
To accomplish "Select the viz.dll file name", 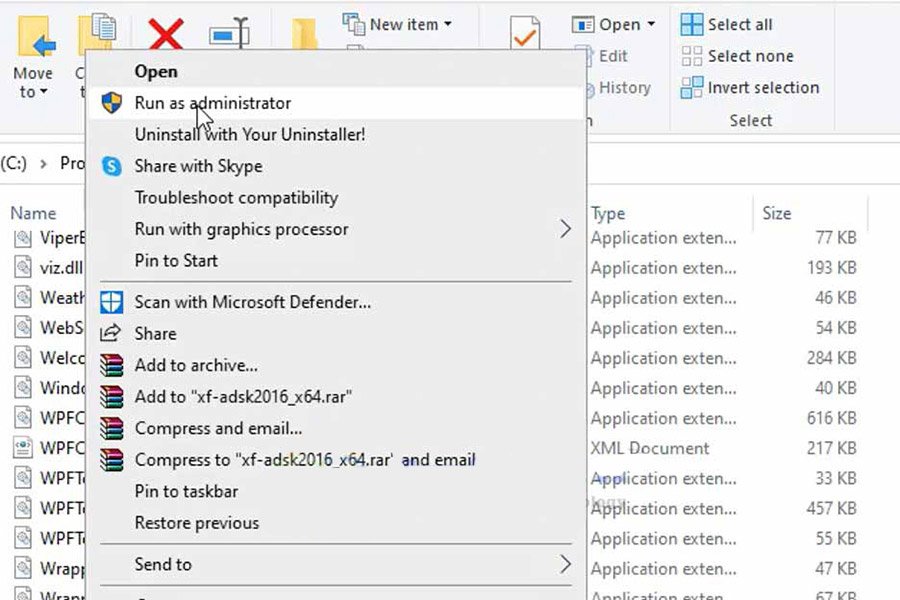I will click(61, 268).
